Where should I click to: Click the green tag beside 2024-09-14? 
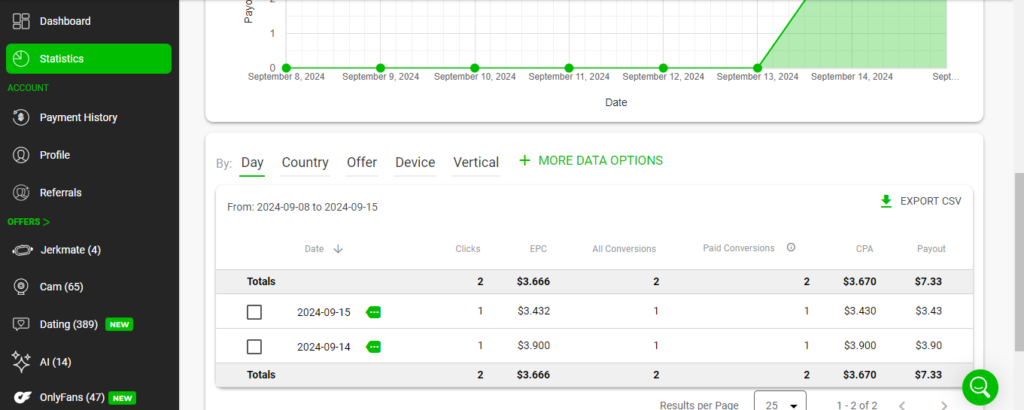[374, 347]
